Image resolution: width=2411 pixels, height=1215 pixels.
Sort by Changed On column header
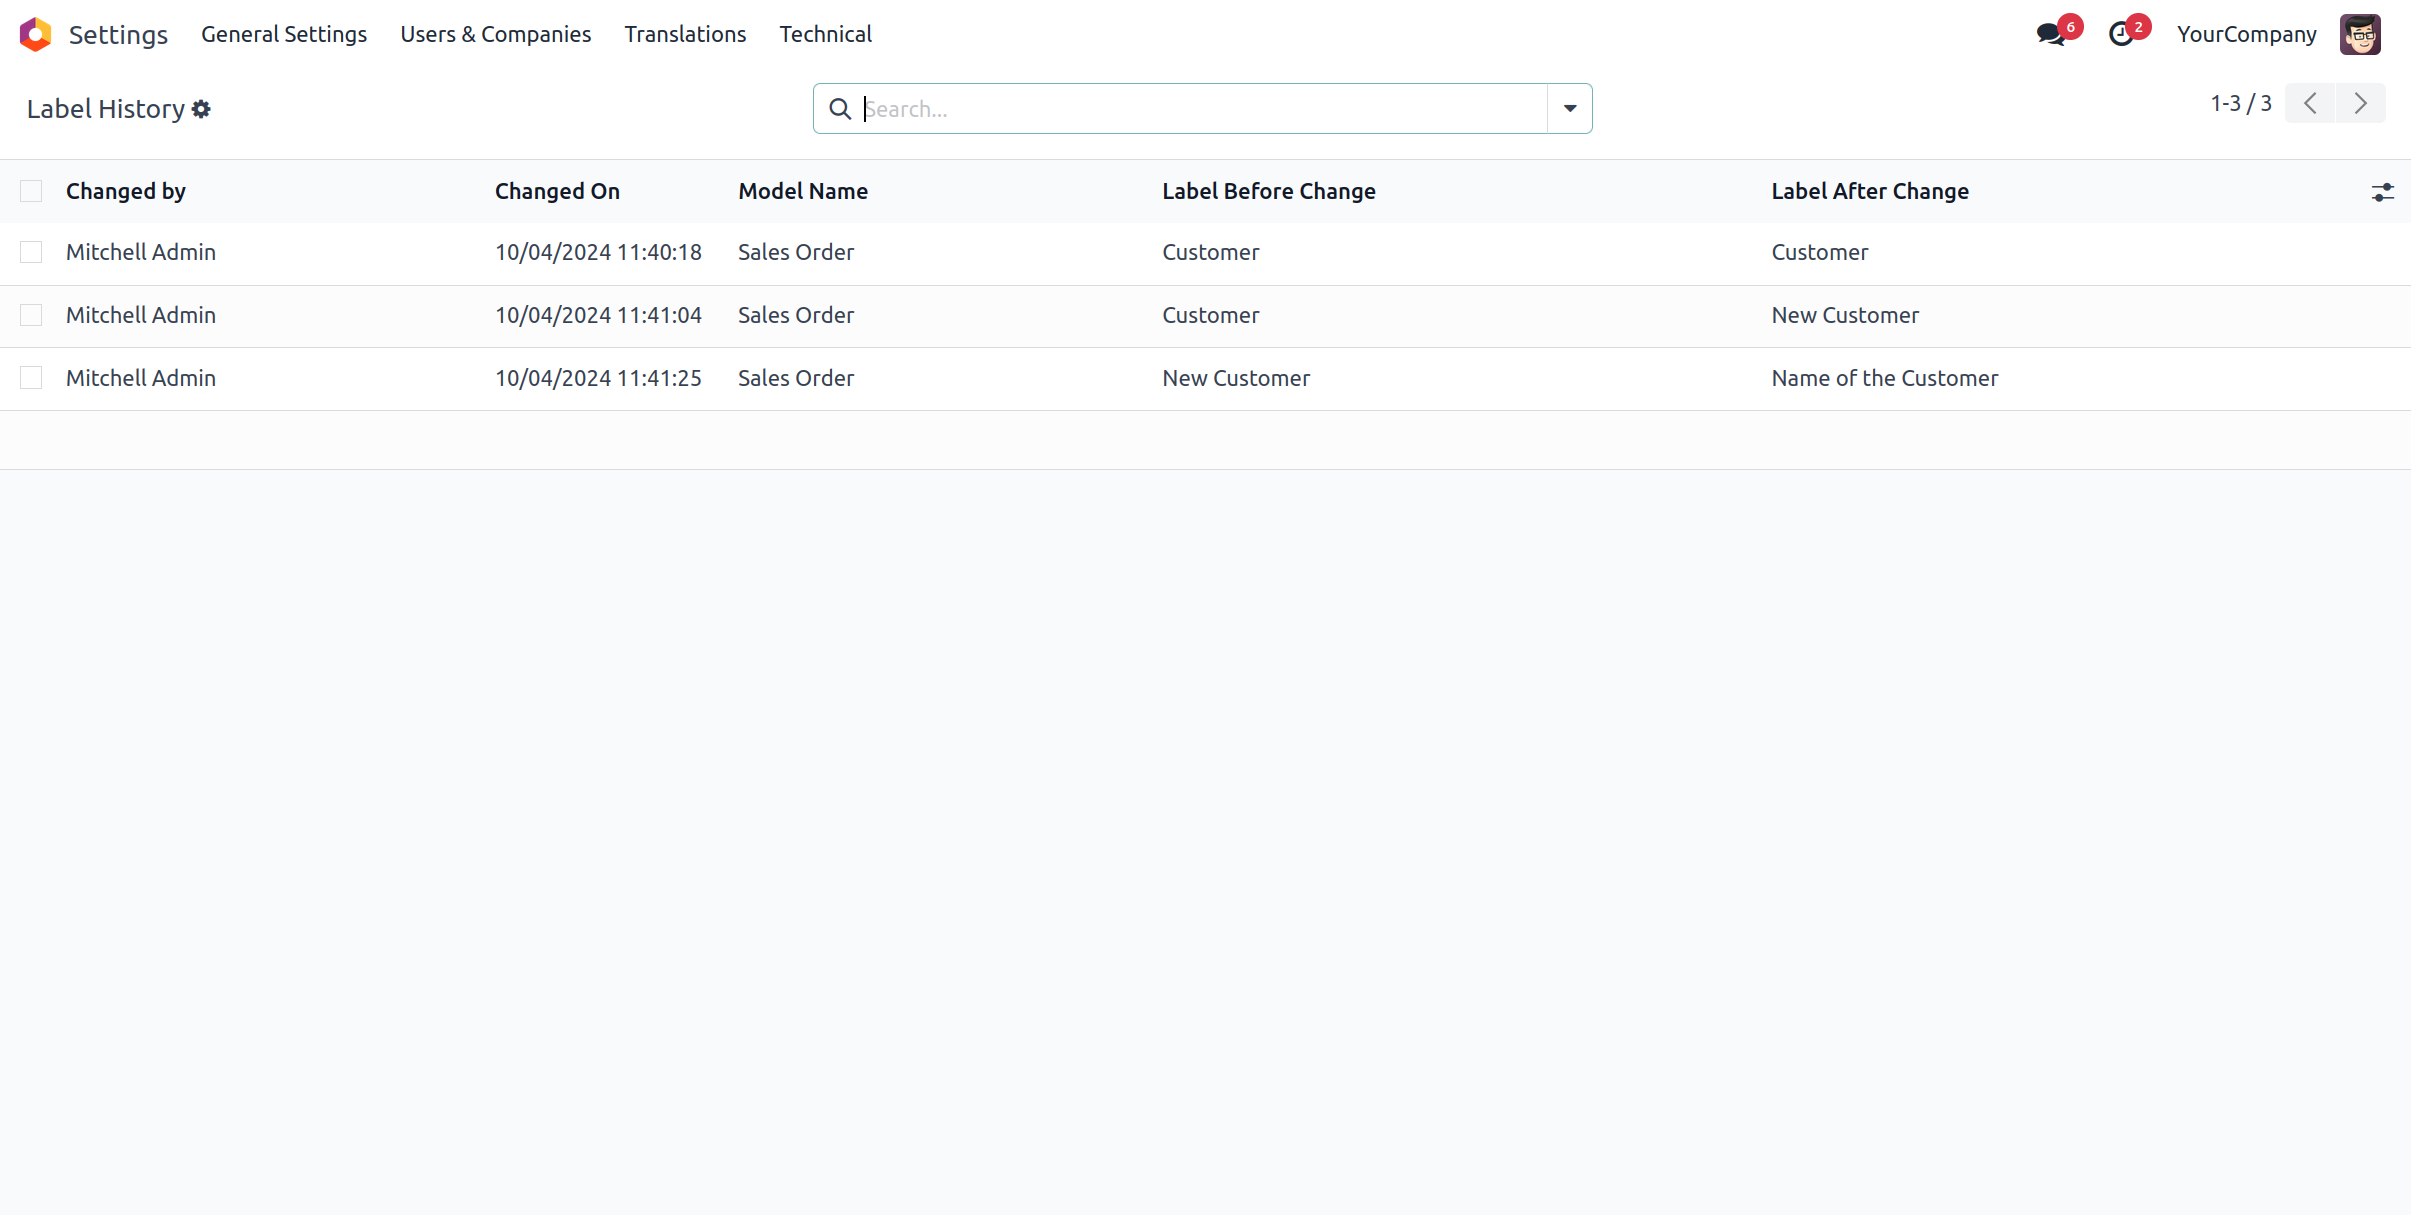click(x=557, y=191)
